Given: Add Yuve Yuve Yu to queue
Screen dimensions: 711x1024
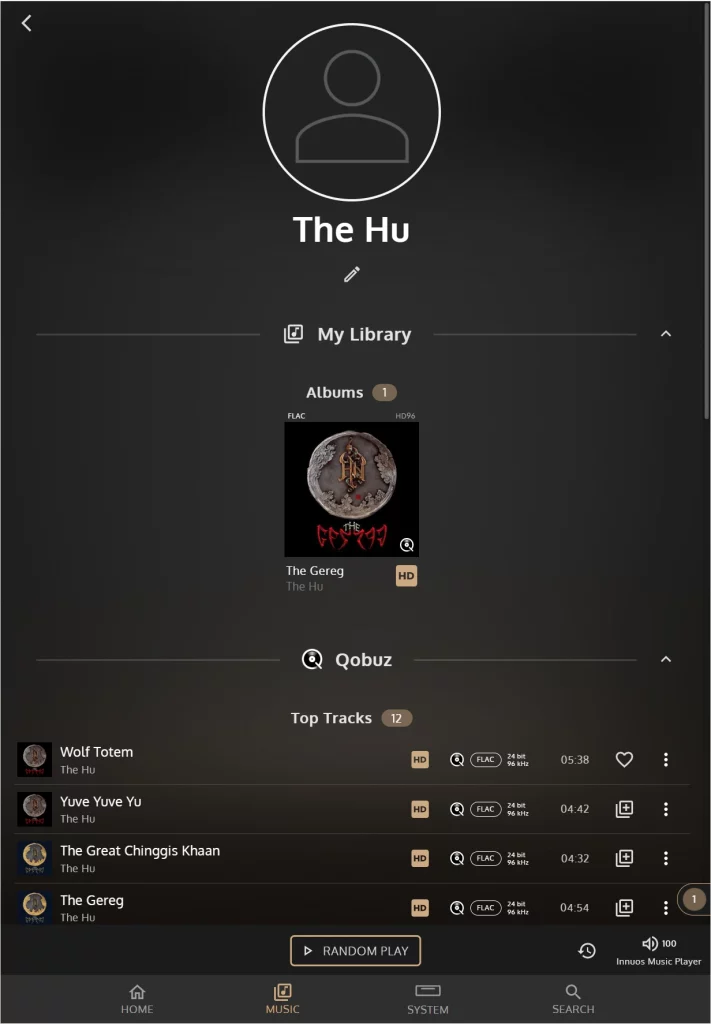Looking at the screenshot, I should click(x=624, y=809).
